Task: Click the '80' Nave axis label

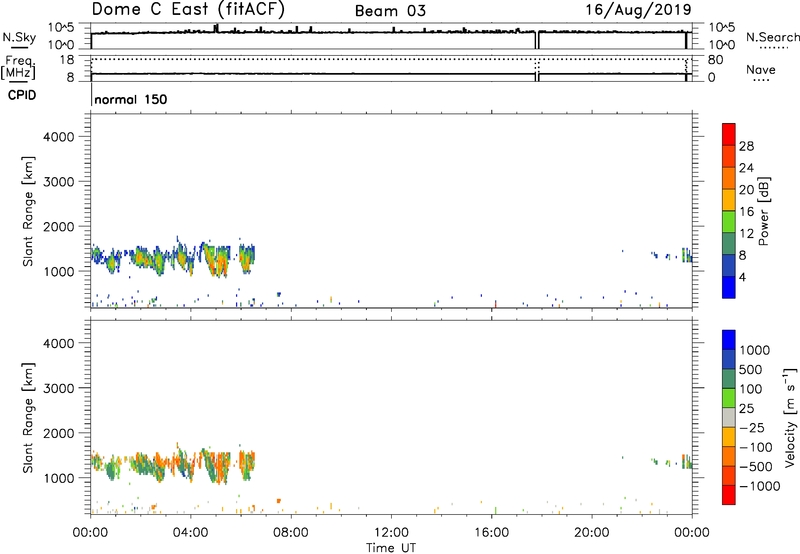Action: point(715,60)
